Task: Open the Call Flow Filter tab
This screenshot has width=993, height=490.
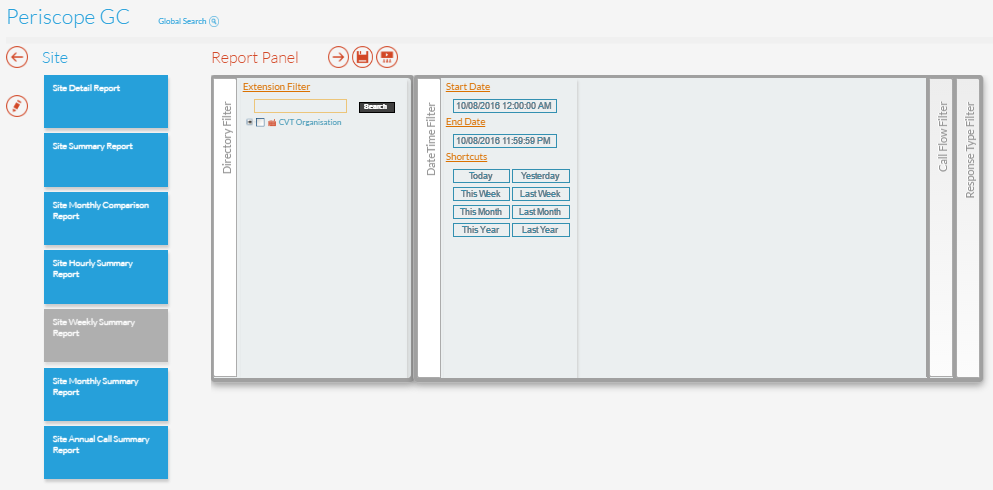Action: tap(942, 228)
